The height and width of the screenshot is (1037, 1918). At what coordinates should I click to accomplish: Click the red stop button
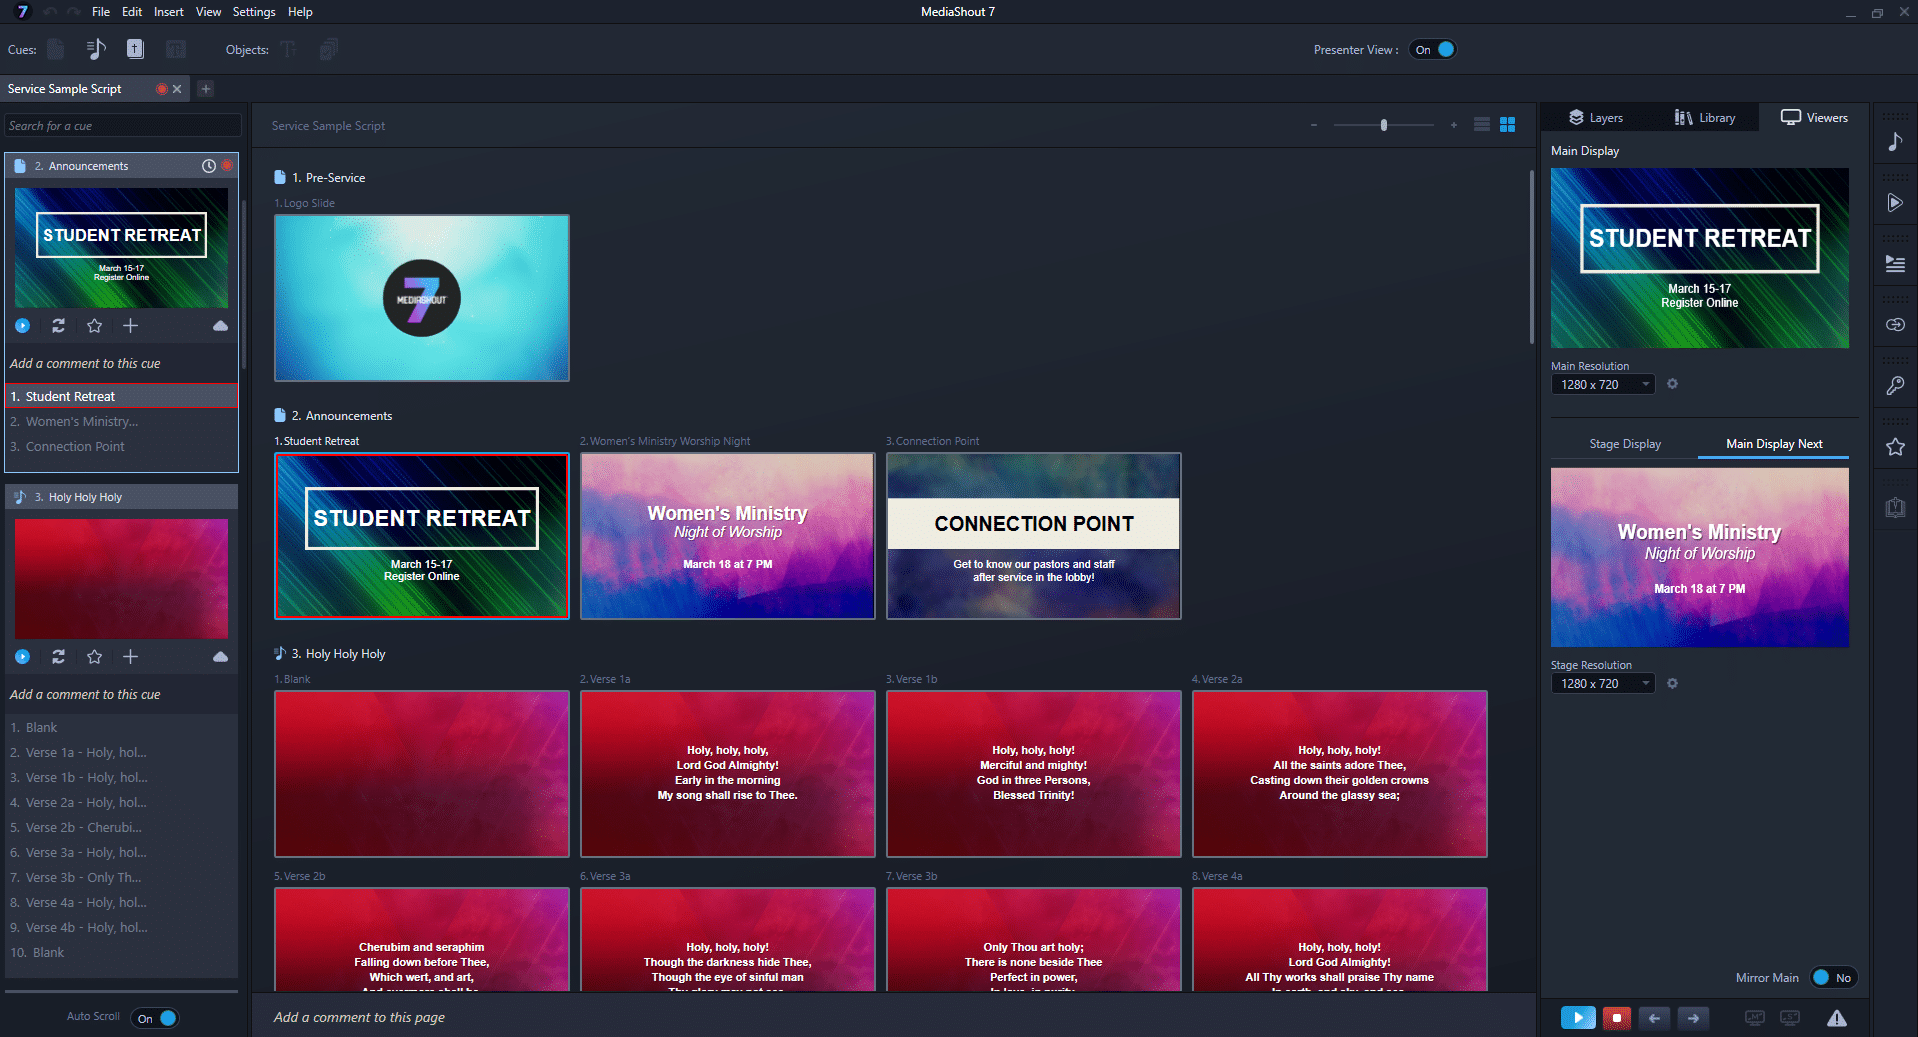point(1616,1018)
